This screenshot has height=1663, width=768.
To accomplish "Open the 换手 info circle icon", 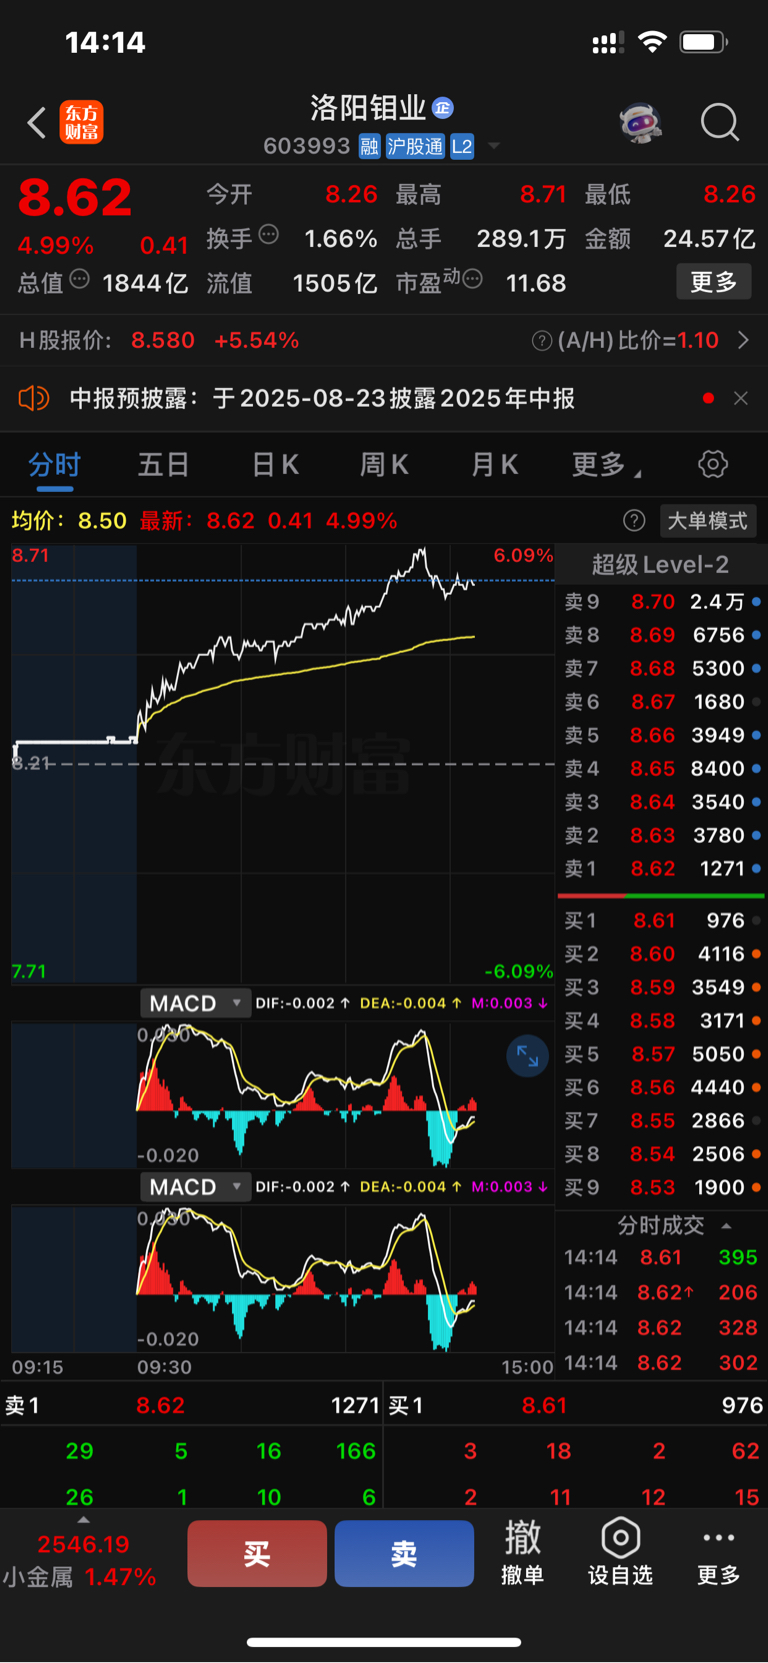I will 268,235.
